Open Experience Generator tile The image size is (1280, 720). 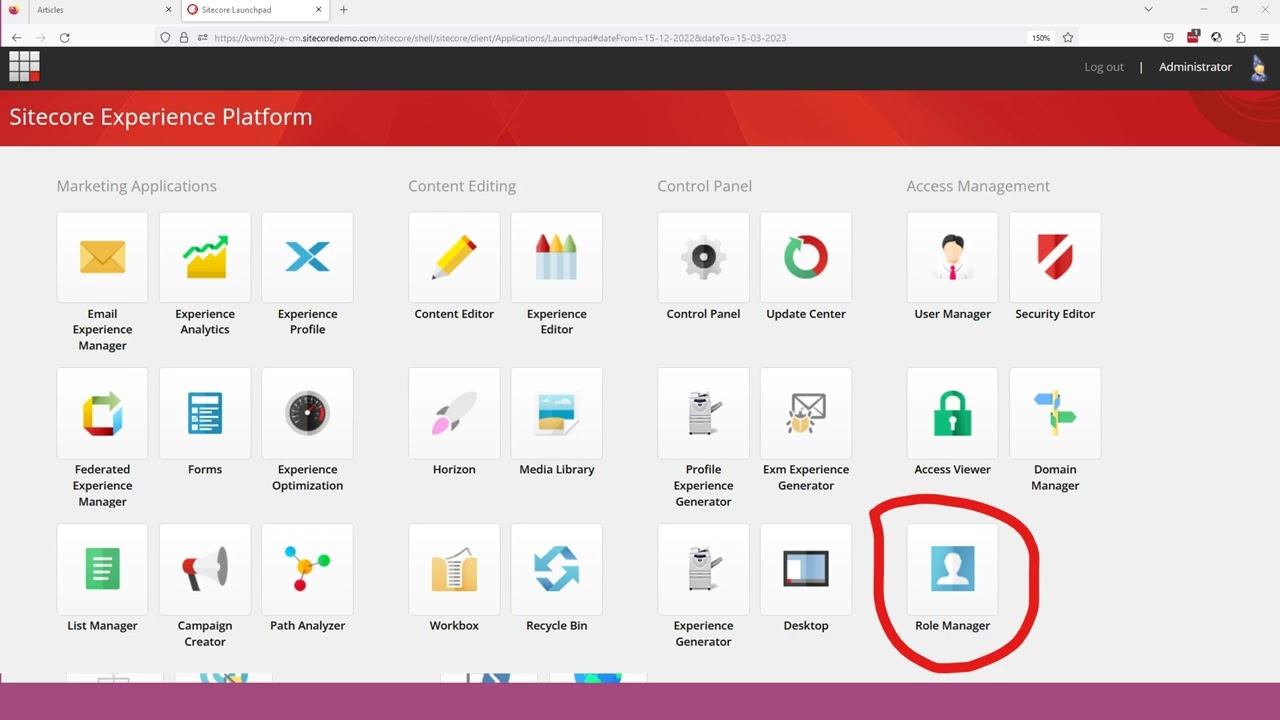click(x=703, y=569)
